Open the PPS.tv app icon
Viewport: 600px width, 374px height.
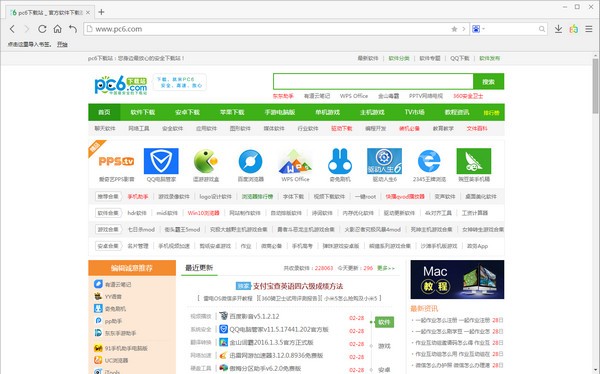click(x=116, y=162)
